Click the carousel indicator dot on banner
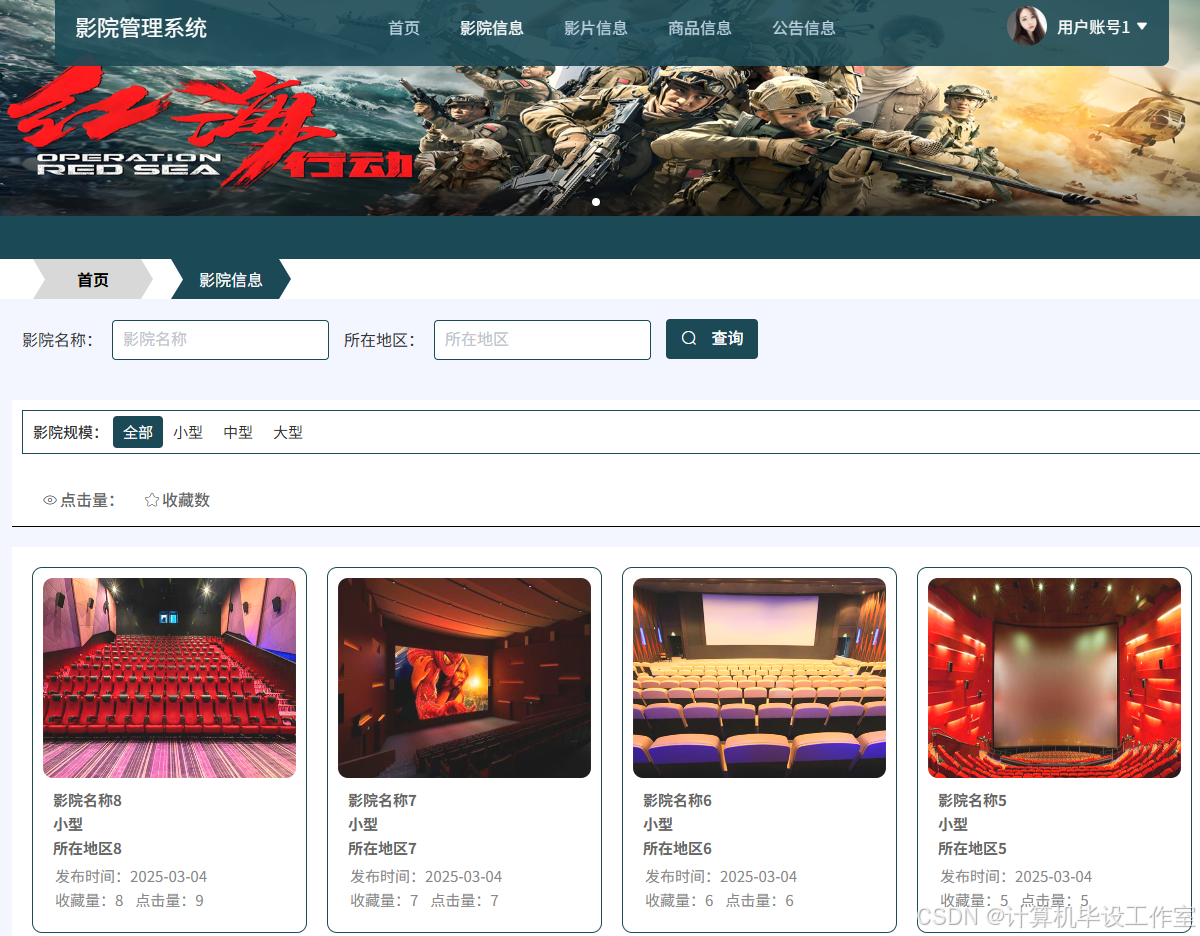Image resolution: width=1200 pixels, height=936 pixels. tap(596, 202)
